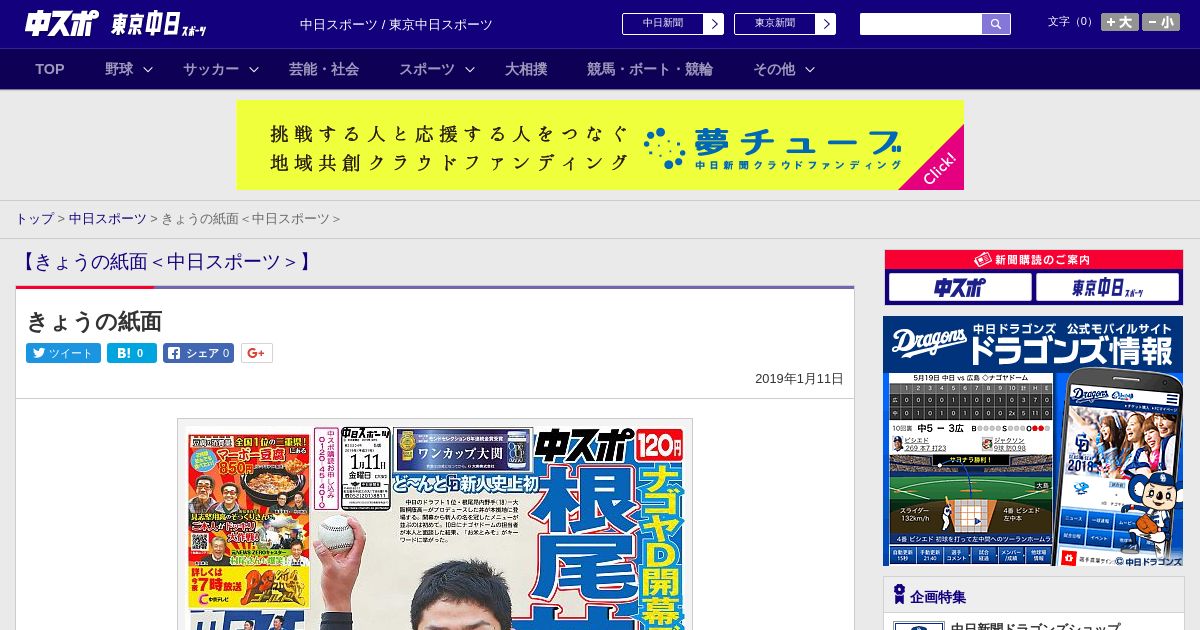Click the date text 2019年1月11日
The width and height of the screenshot is (1200, 630).
799,379
